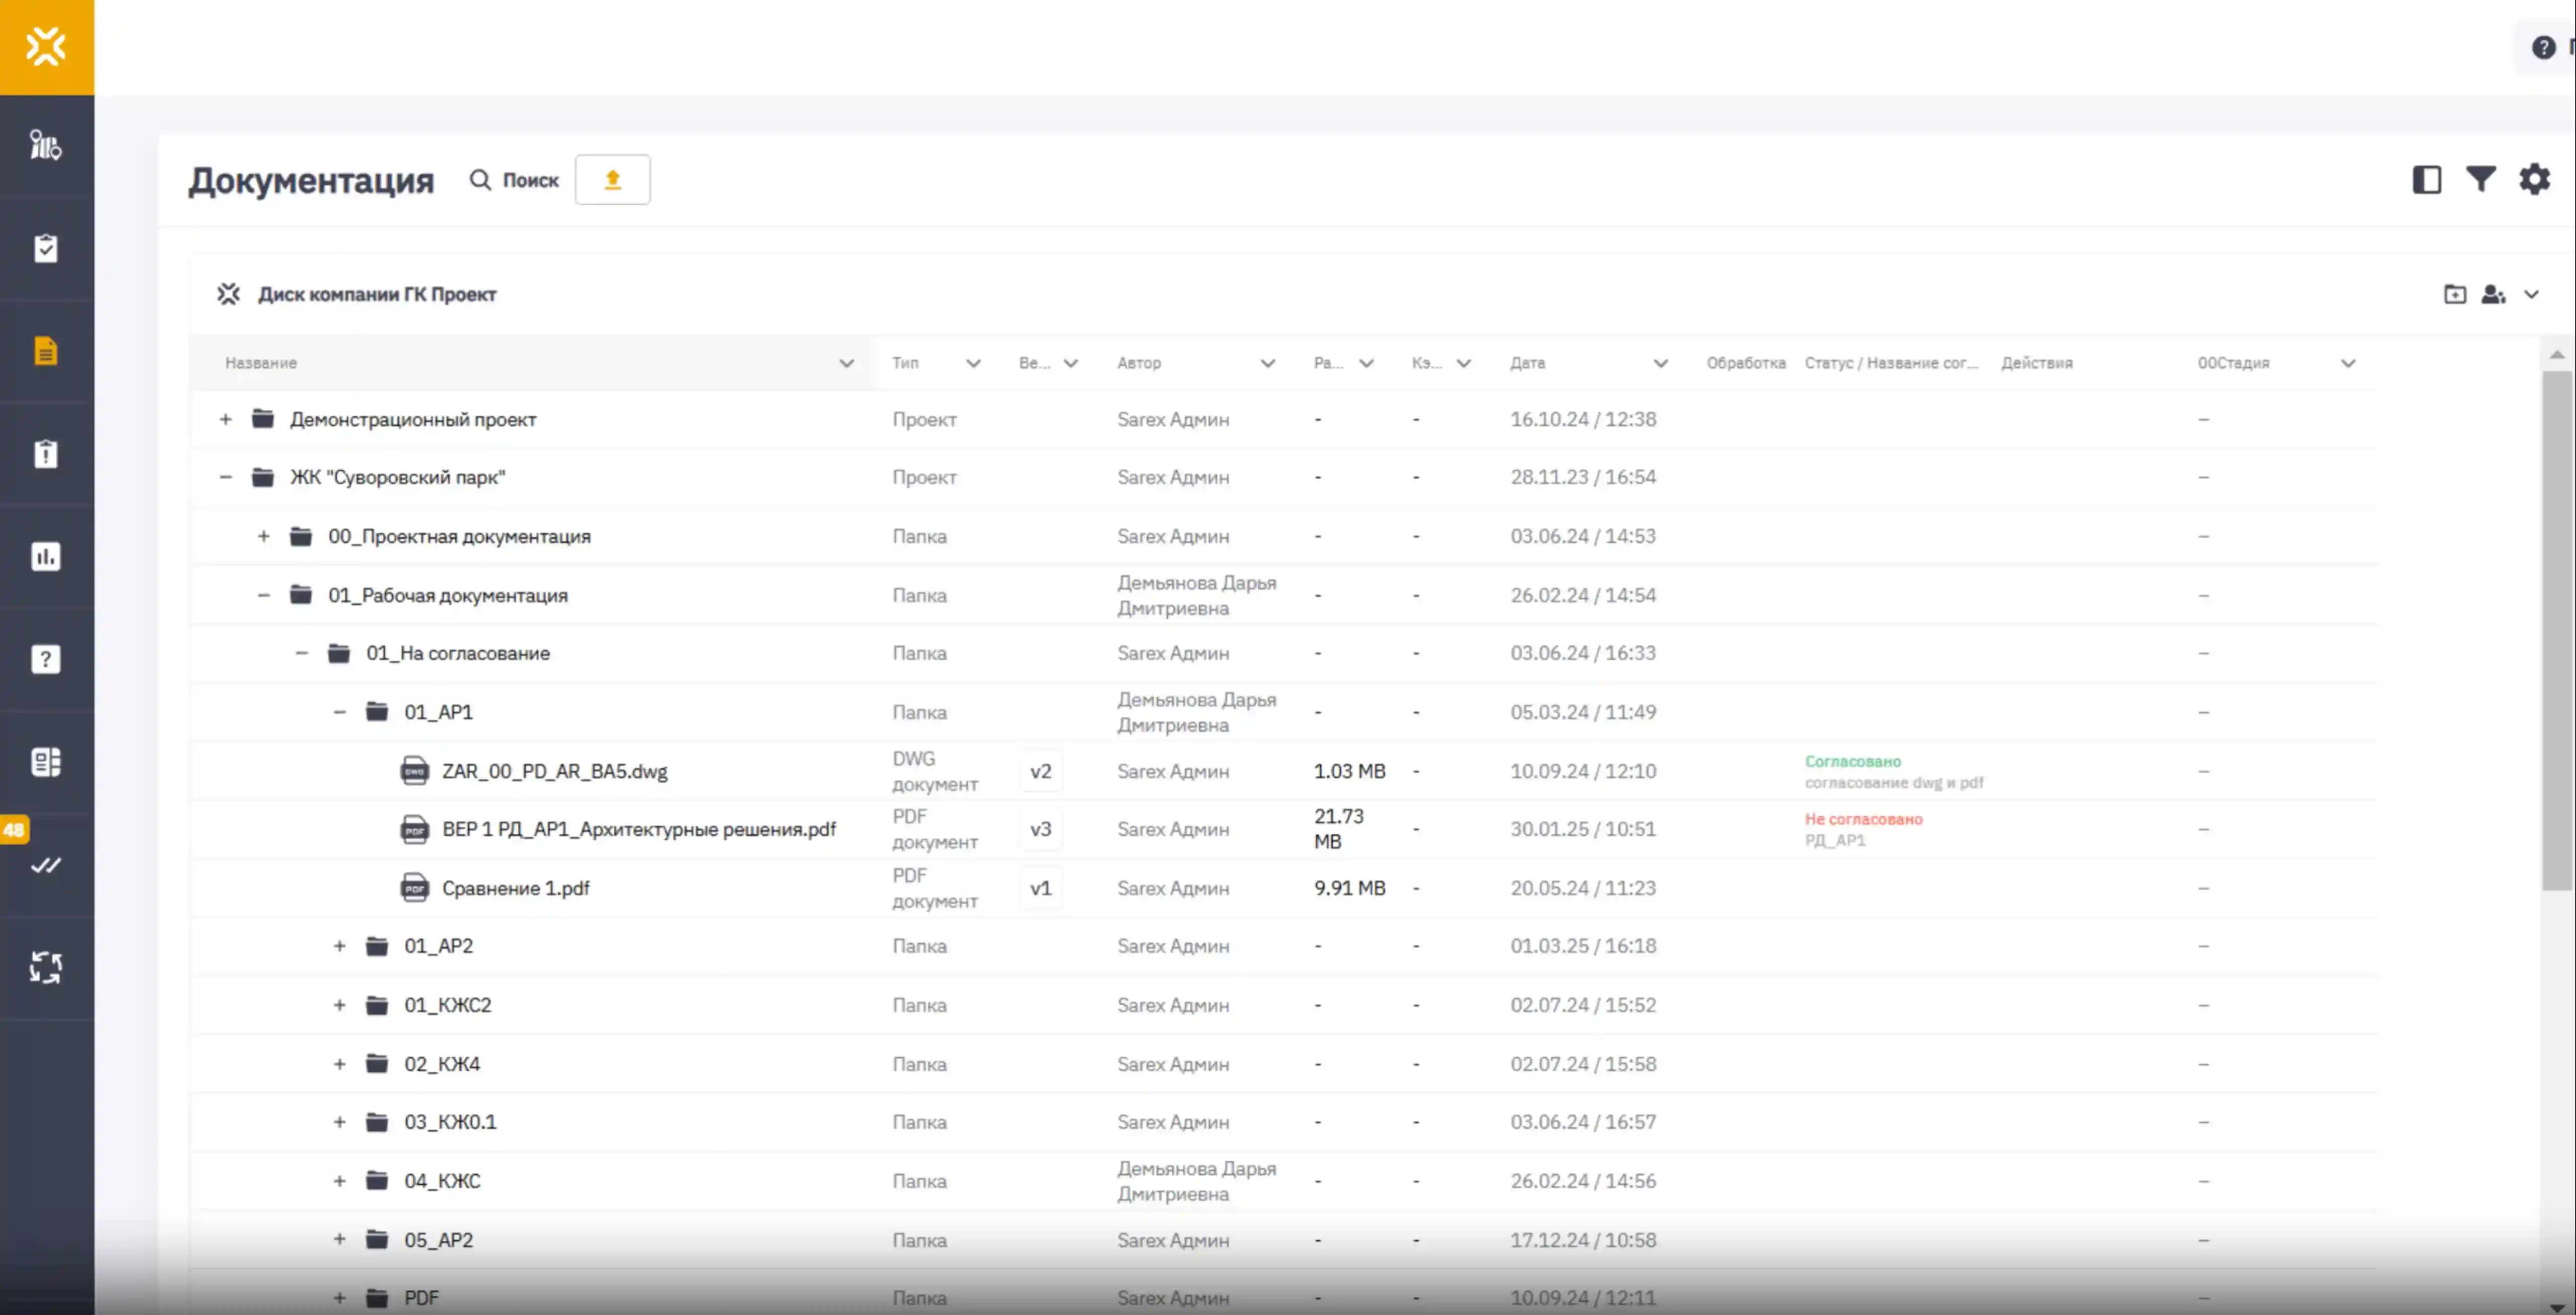Viewport: 2576px width, 1315px height.
Task: Collapse the ЖК "Суворовский парк" project
Action: [226, 477]
